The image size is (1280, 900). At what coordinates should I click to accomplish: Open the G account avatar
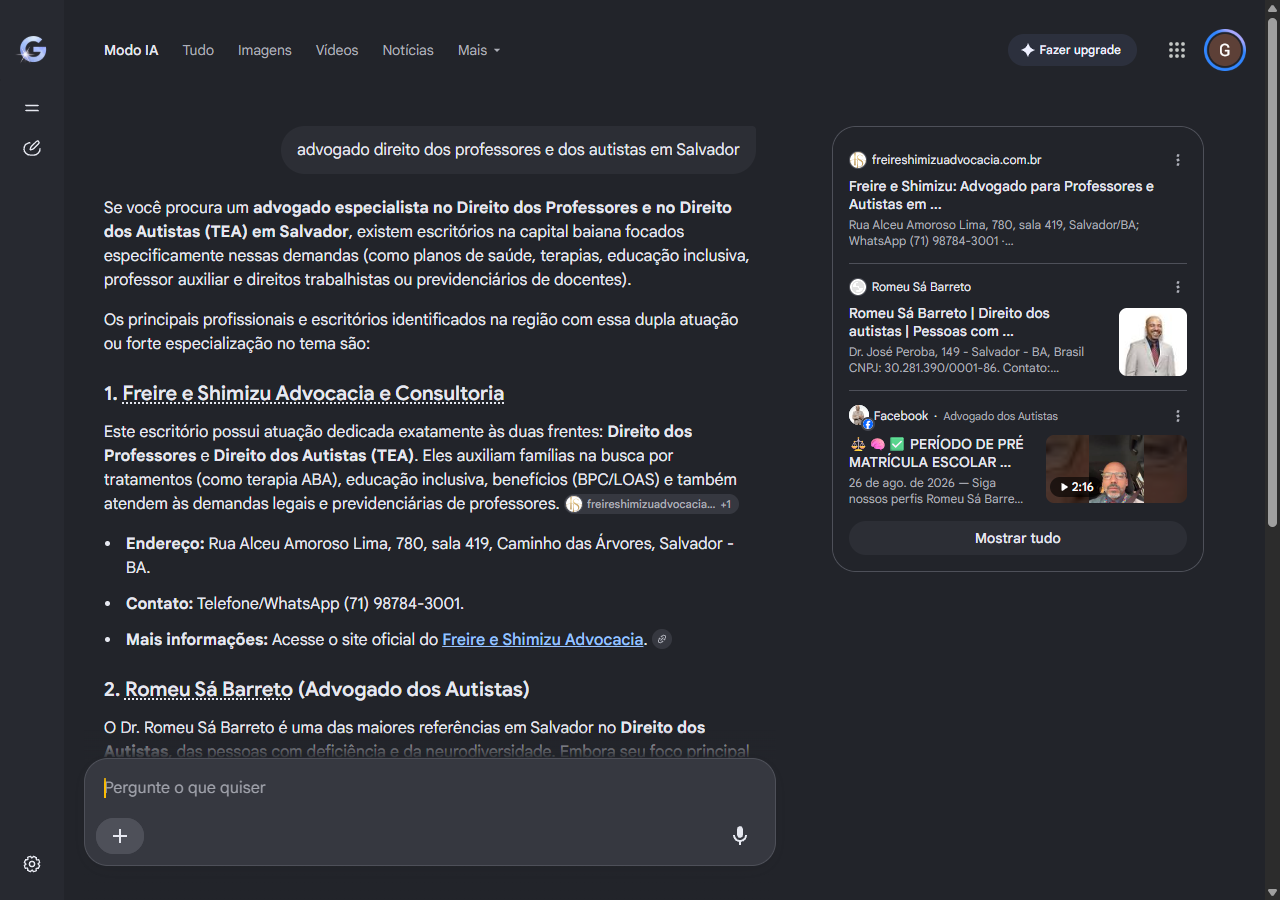tap(1225, 50)
